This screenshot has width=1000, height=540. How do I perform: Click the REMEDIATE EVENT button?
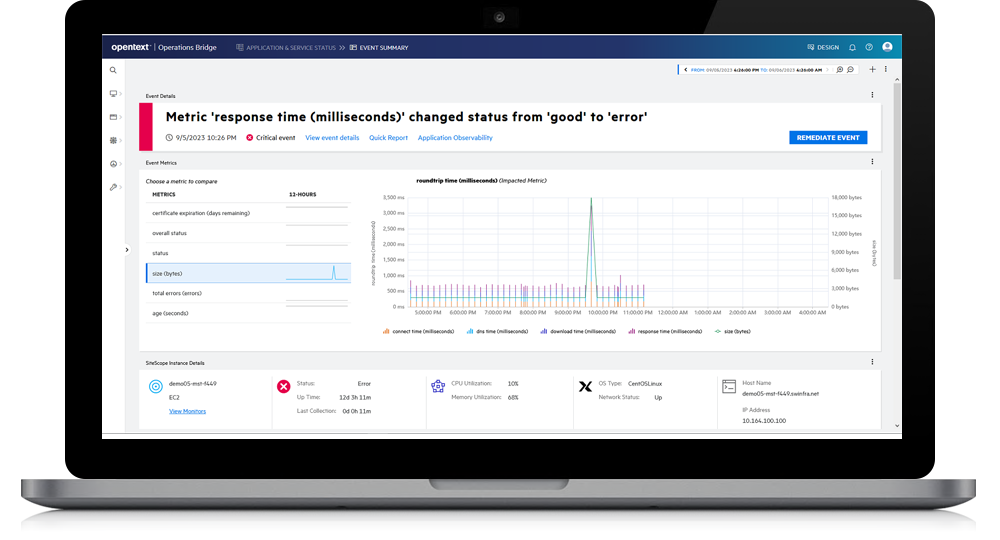pos(827,138)
